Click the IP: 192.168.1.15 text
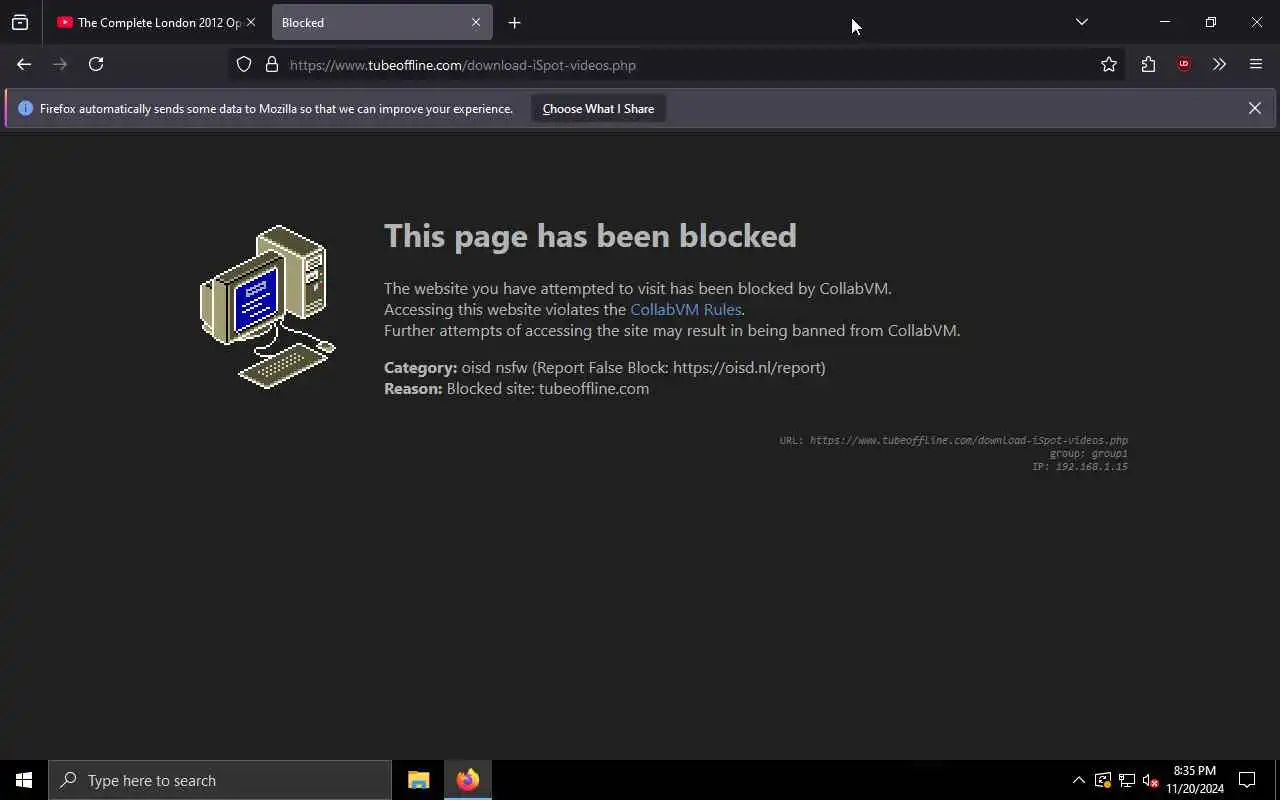 pos(1080,466)
